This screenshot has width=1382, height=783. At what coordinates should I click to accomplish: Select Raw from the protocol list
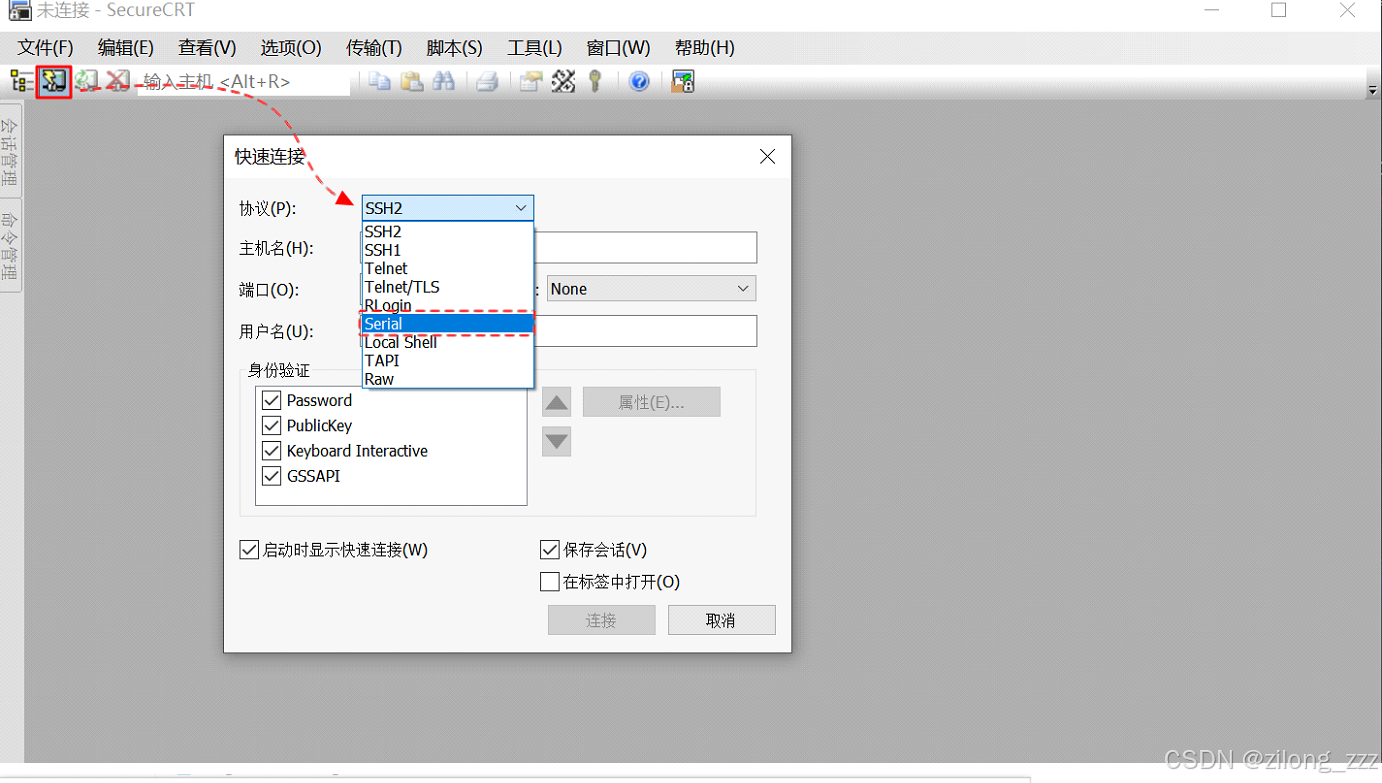pos(447,379)
